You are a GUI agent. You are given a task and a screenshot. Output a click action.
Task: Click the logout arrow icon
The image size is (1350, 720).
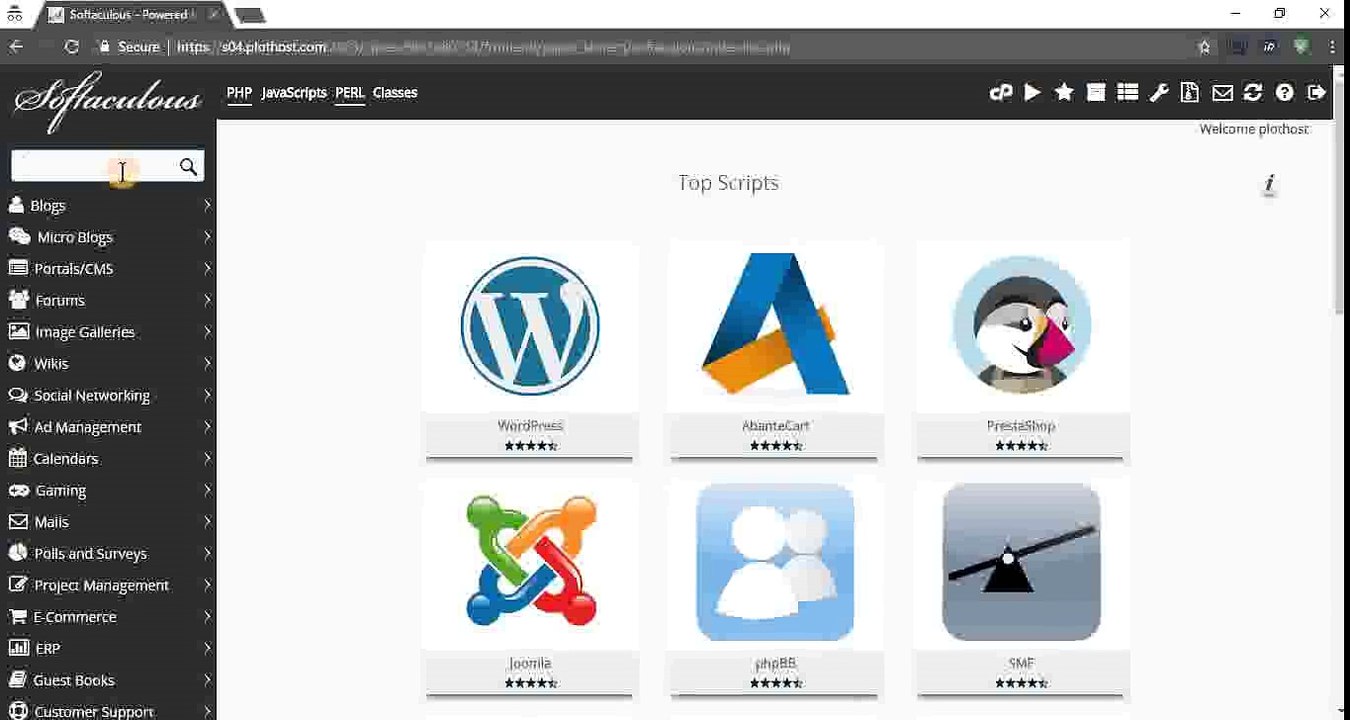[1317, 92]
